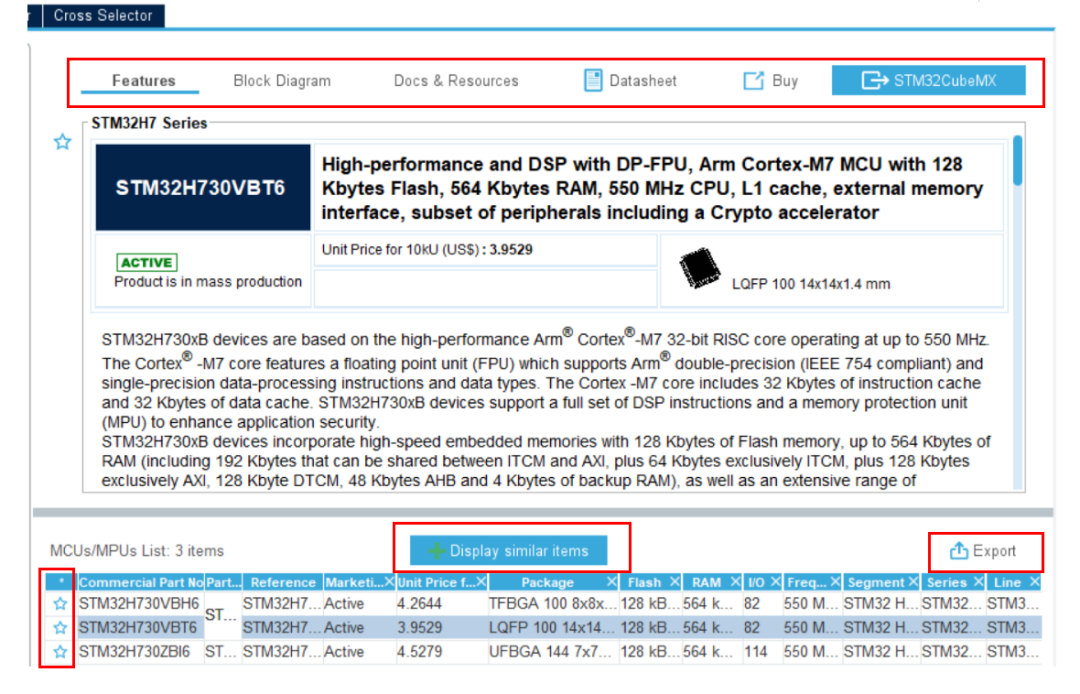This screenshot has width=1080, height=694.
Task: Toggle favorite star for STM32H730VBT6 row
Action: (61, 628)
